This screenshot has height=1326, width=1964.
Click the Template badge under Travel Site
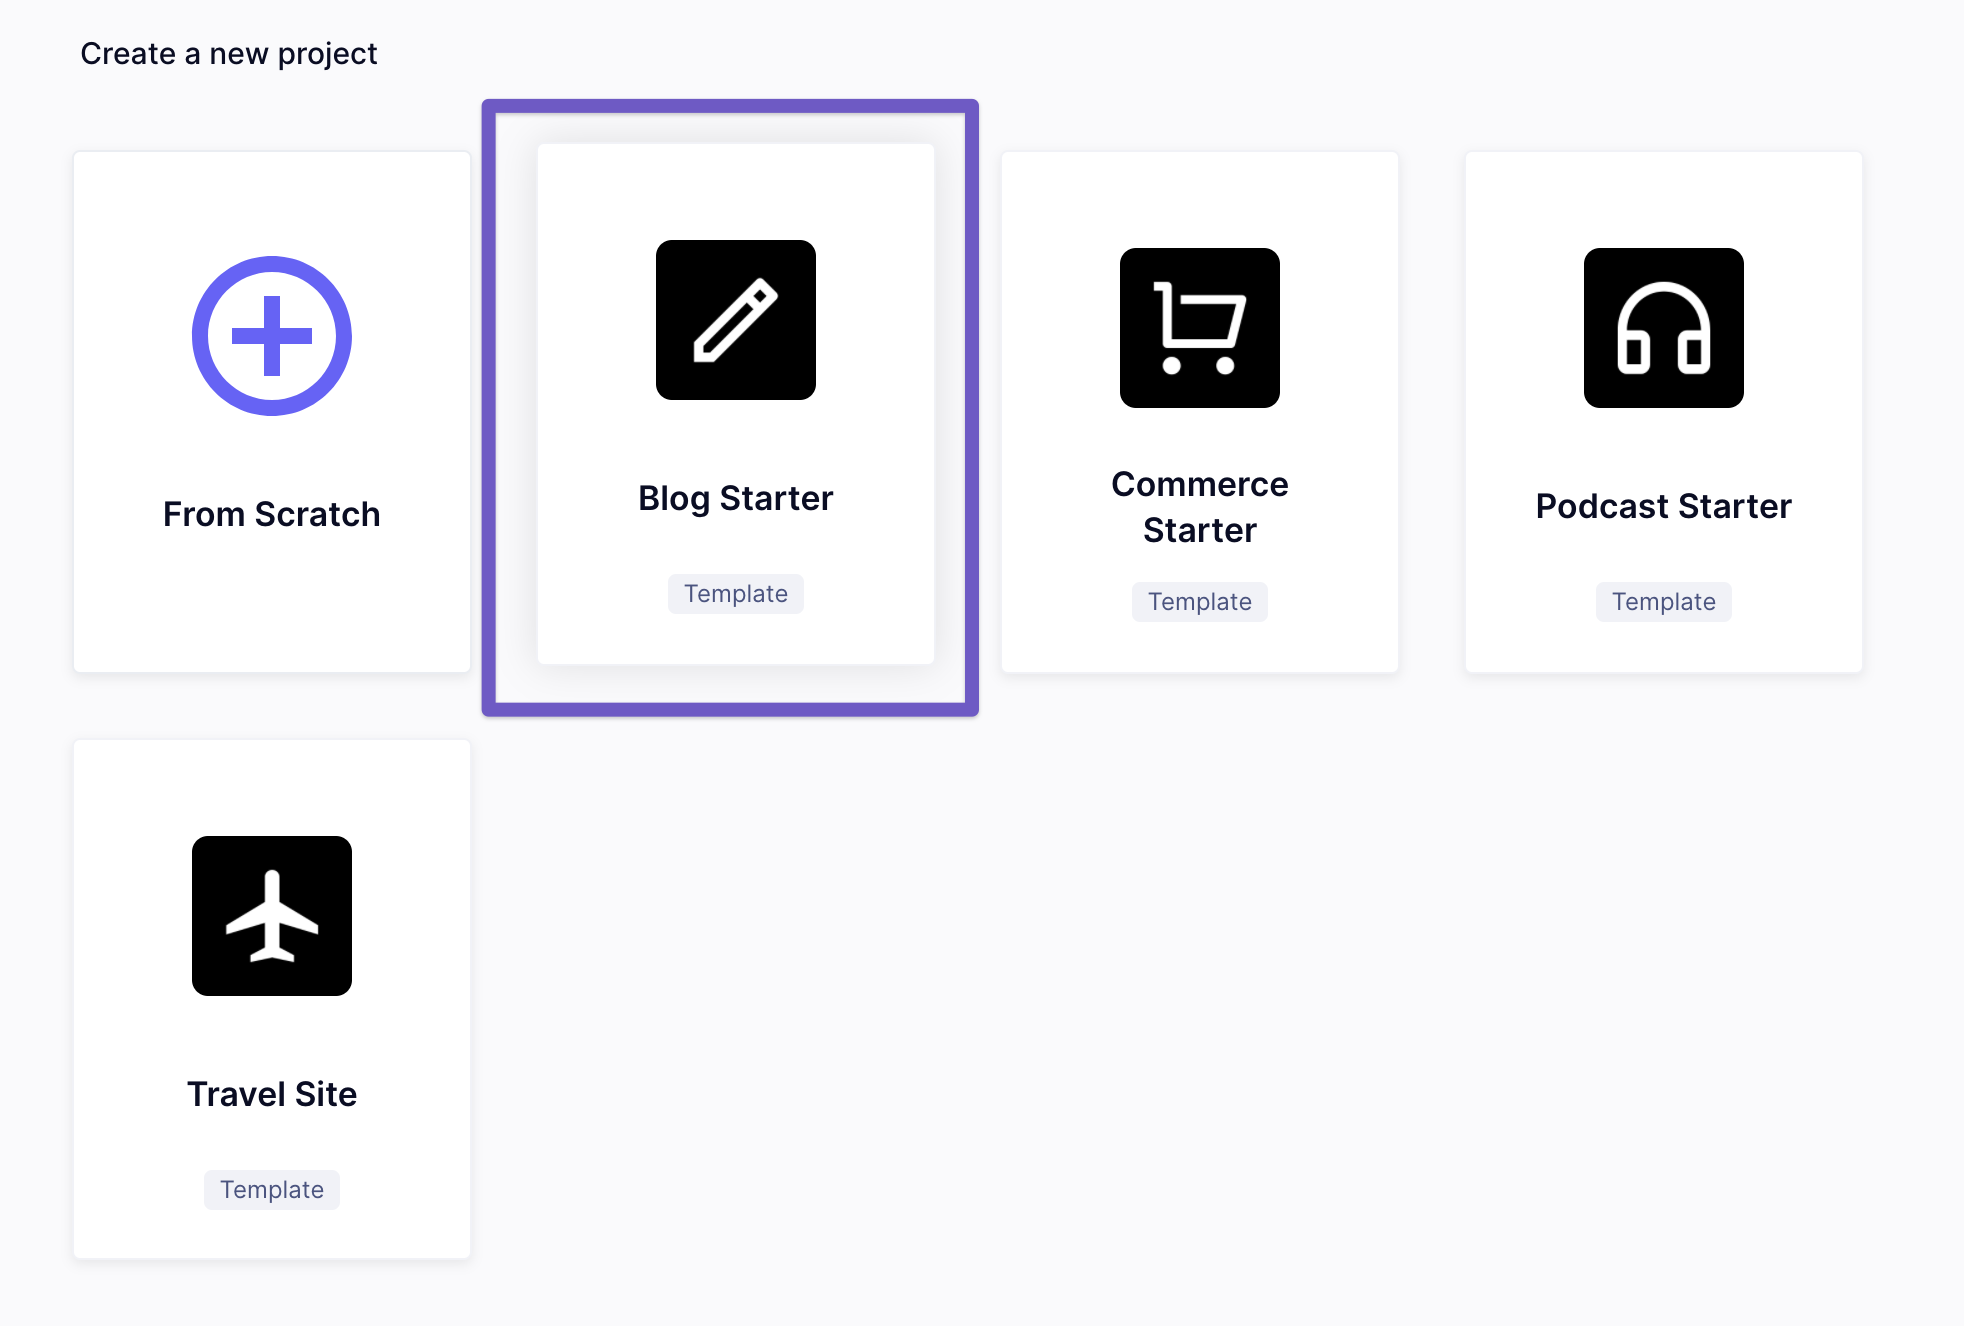pyautogui.click(x=271, y=1189)
